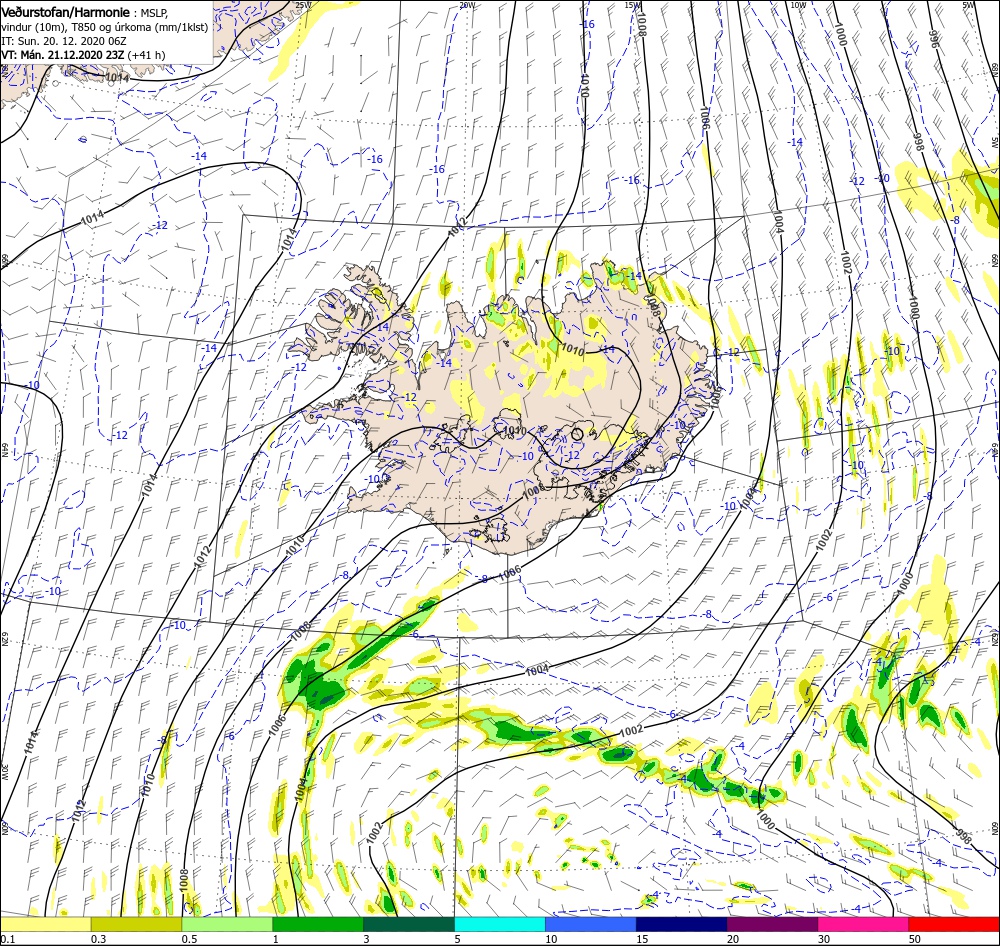Screen dimensions: 1000x946
Task: Click the light green 0.5–1 legend swatch
Action: pyautogui.click(x=227, y=924)
